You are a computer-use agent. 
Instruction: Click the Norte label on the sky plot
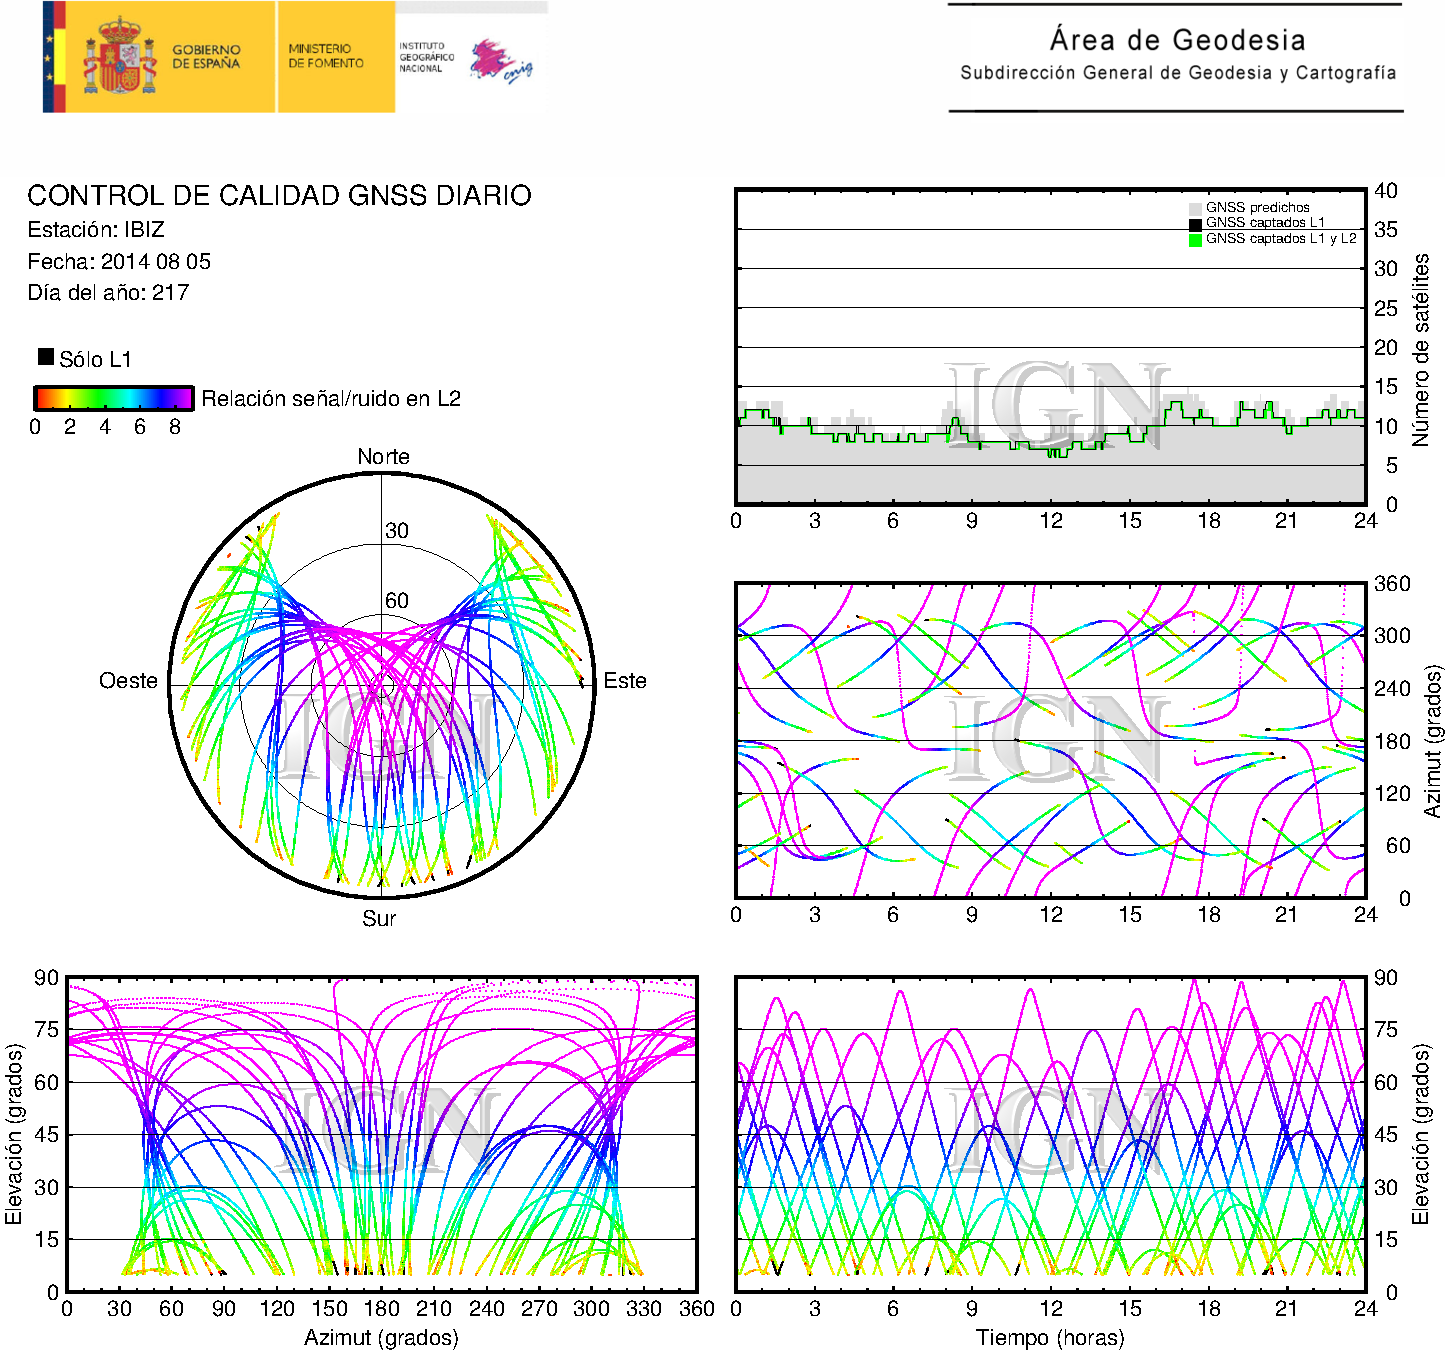point(383,457)
